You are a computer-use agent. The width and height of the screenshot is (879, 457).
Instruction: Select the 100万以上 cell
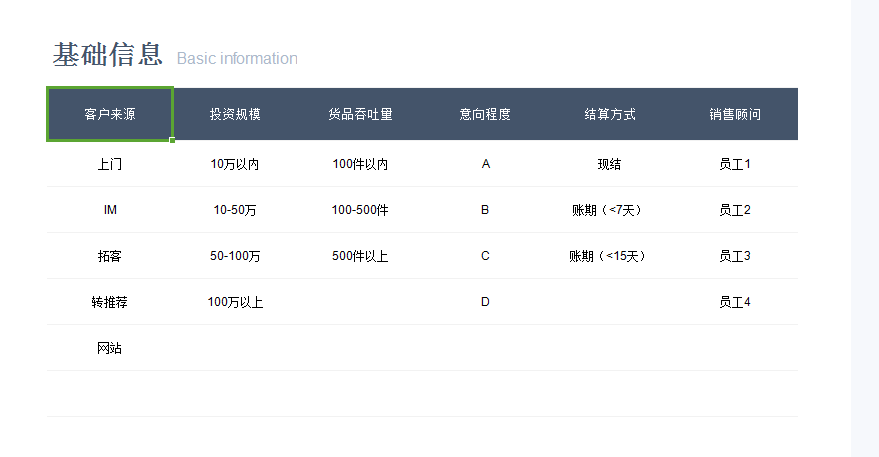click(x=235, y=302)
